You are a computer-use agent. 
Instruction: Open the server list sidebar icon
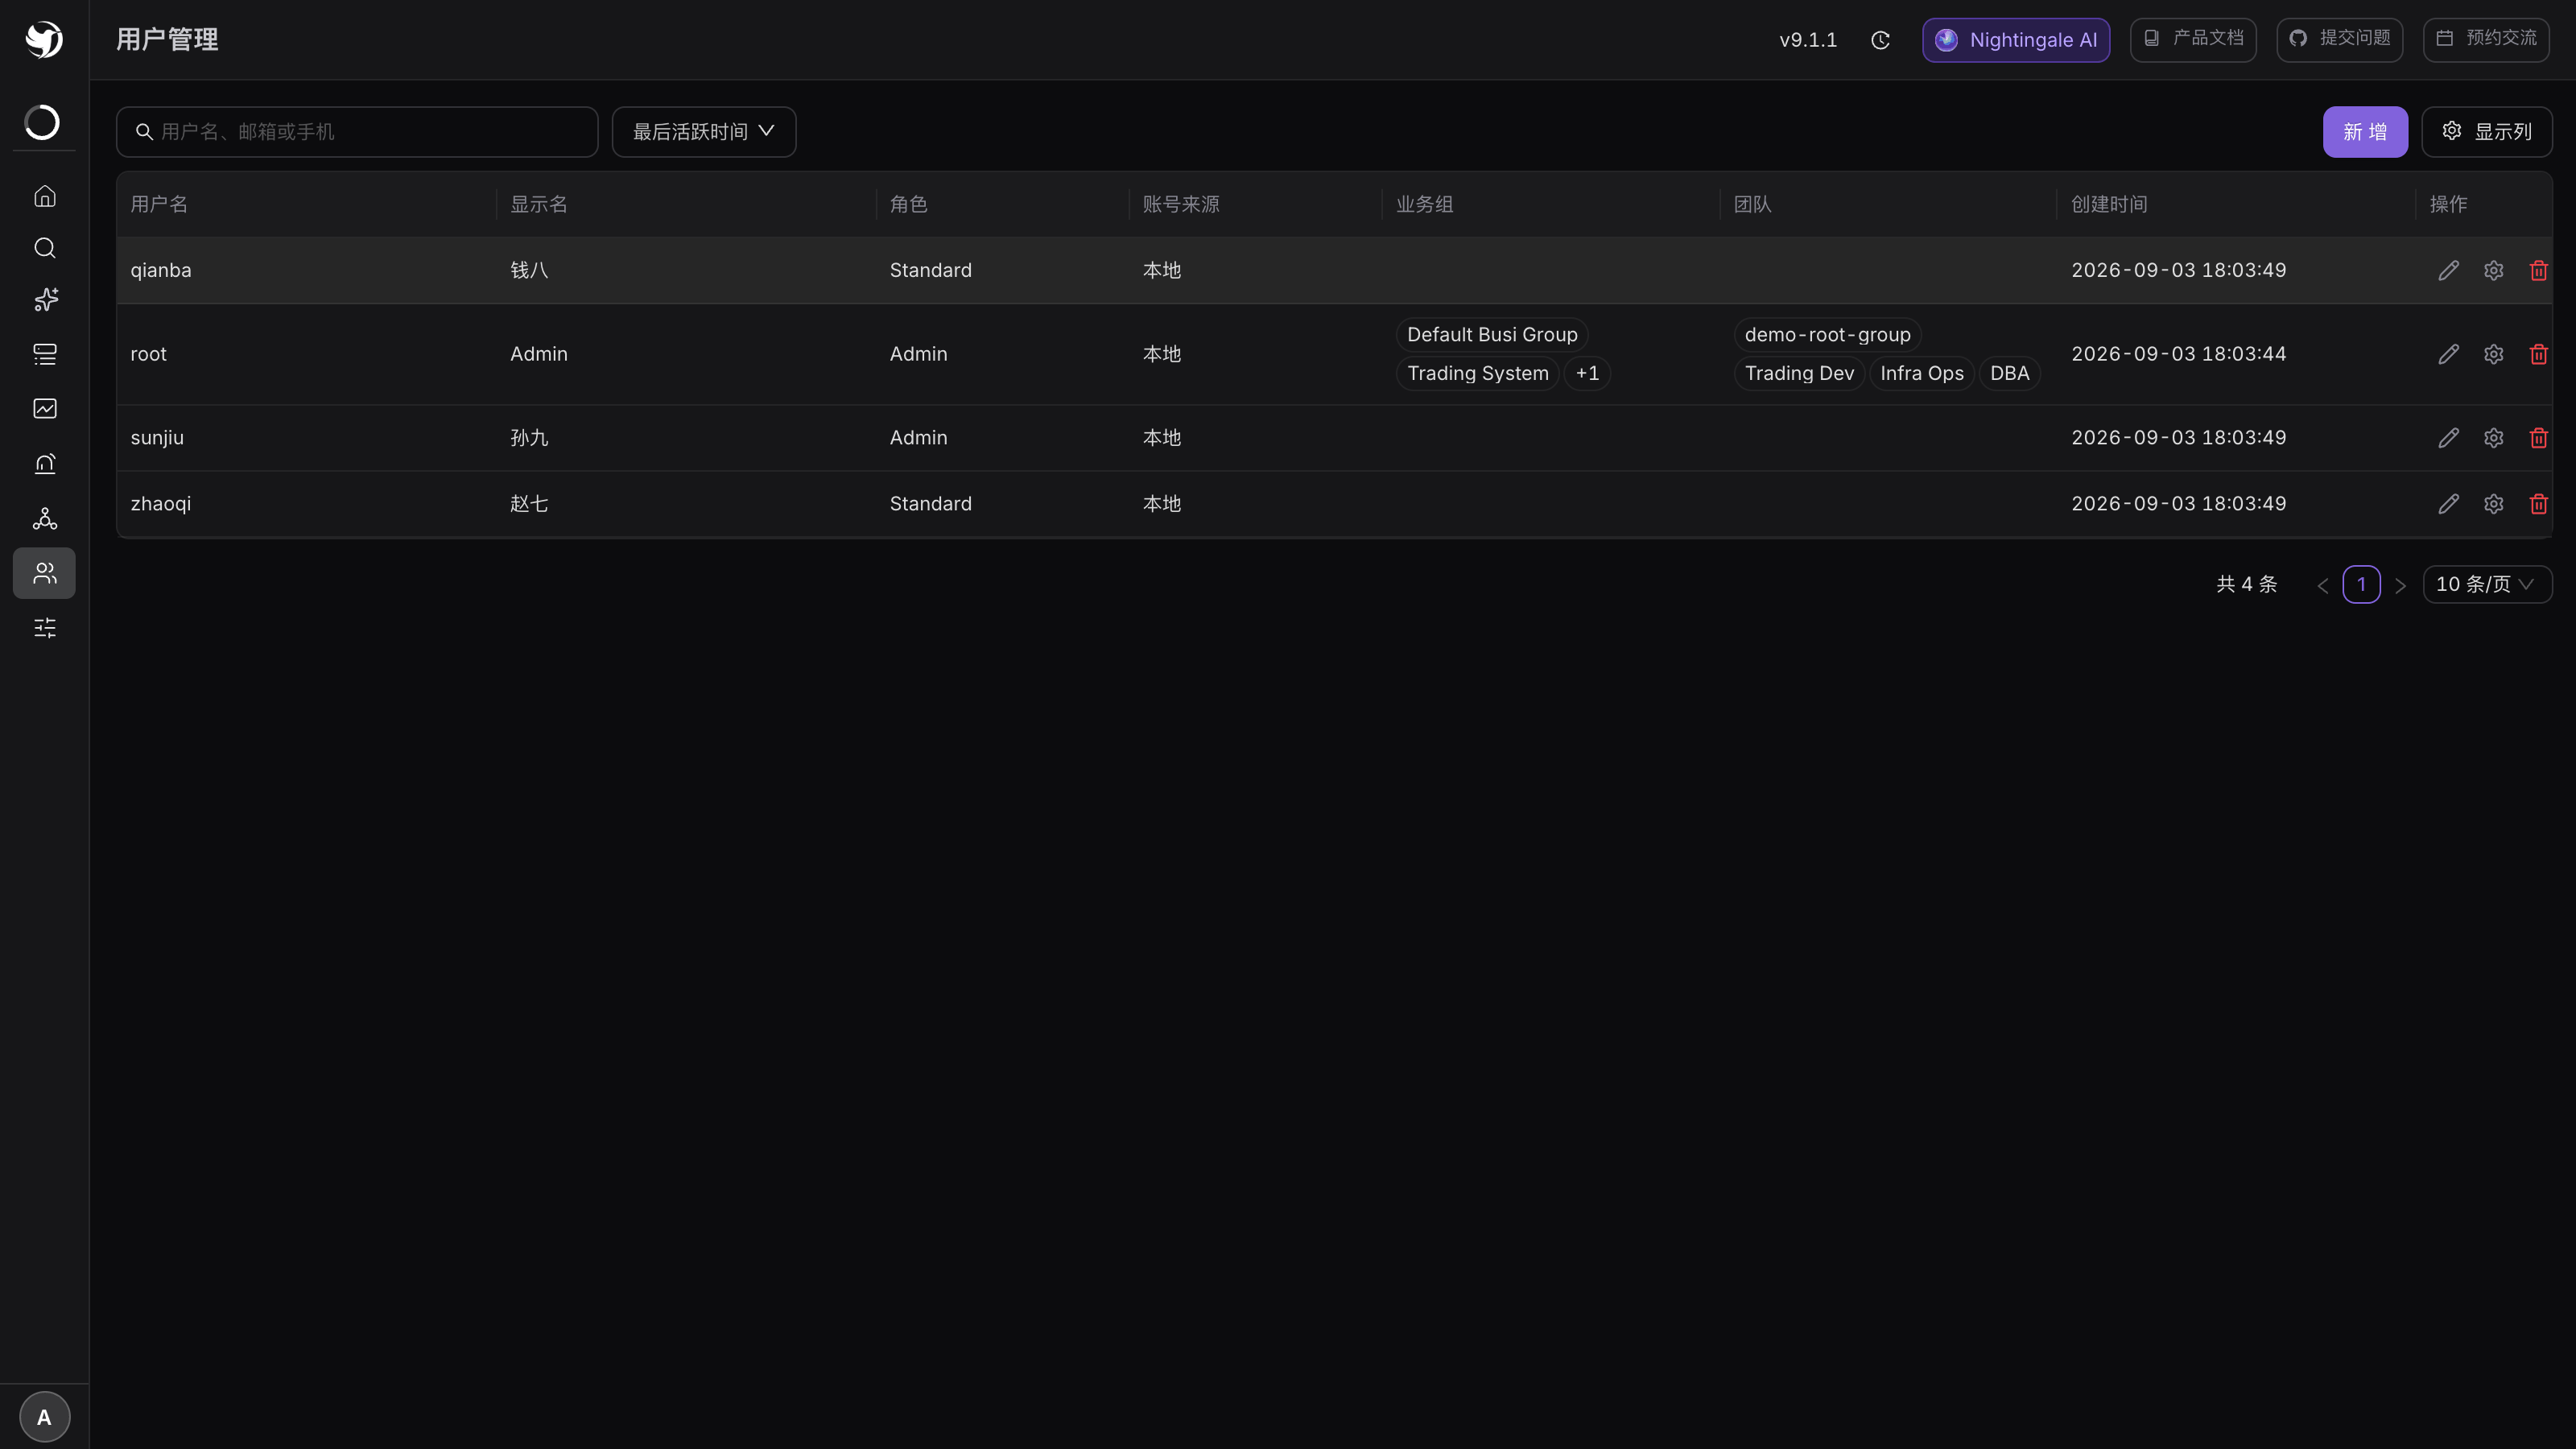click(x=45, y=354)
